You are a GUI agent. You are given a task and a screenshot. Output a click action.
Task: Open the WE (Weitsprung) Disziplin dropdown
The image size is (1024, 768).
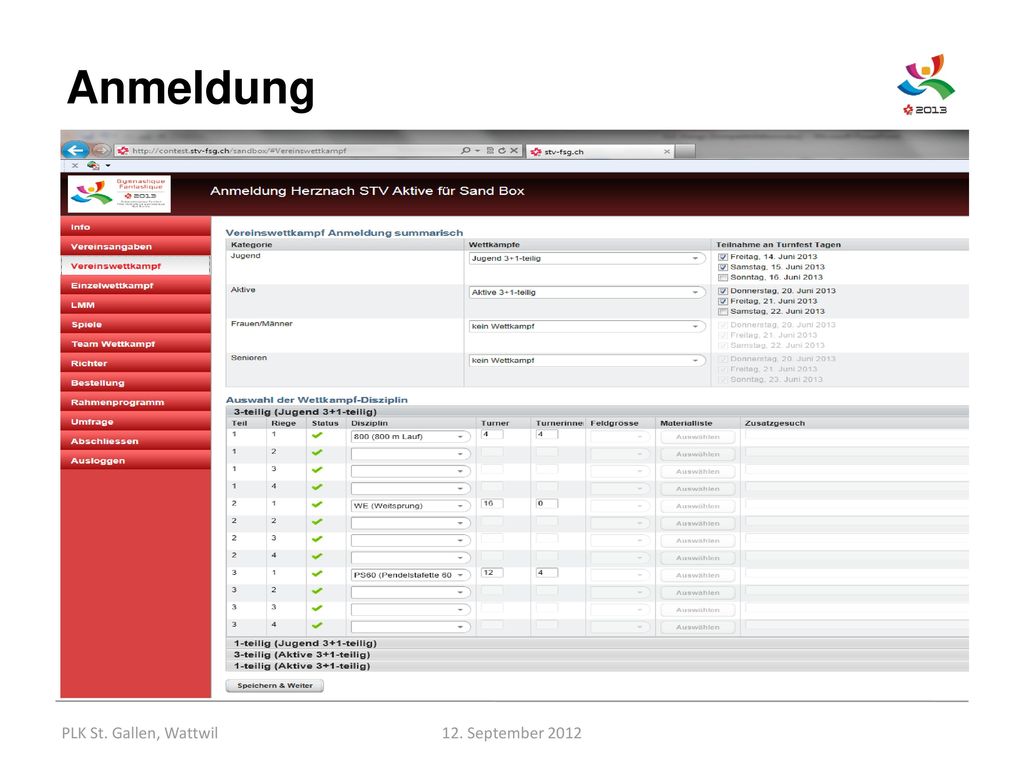[410, 506]
